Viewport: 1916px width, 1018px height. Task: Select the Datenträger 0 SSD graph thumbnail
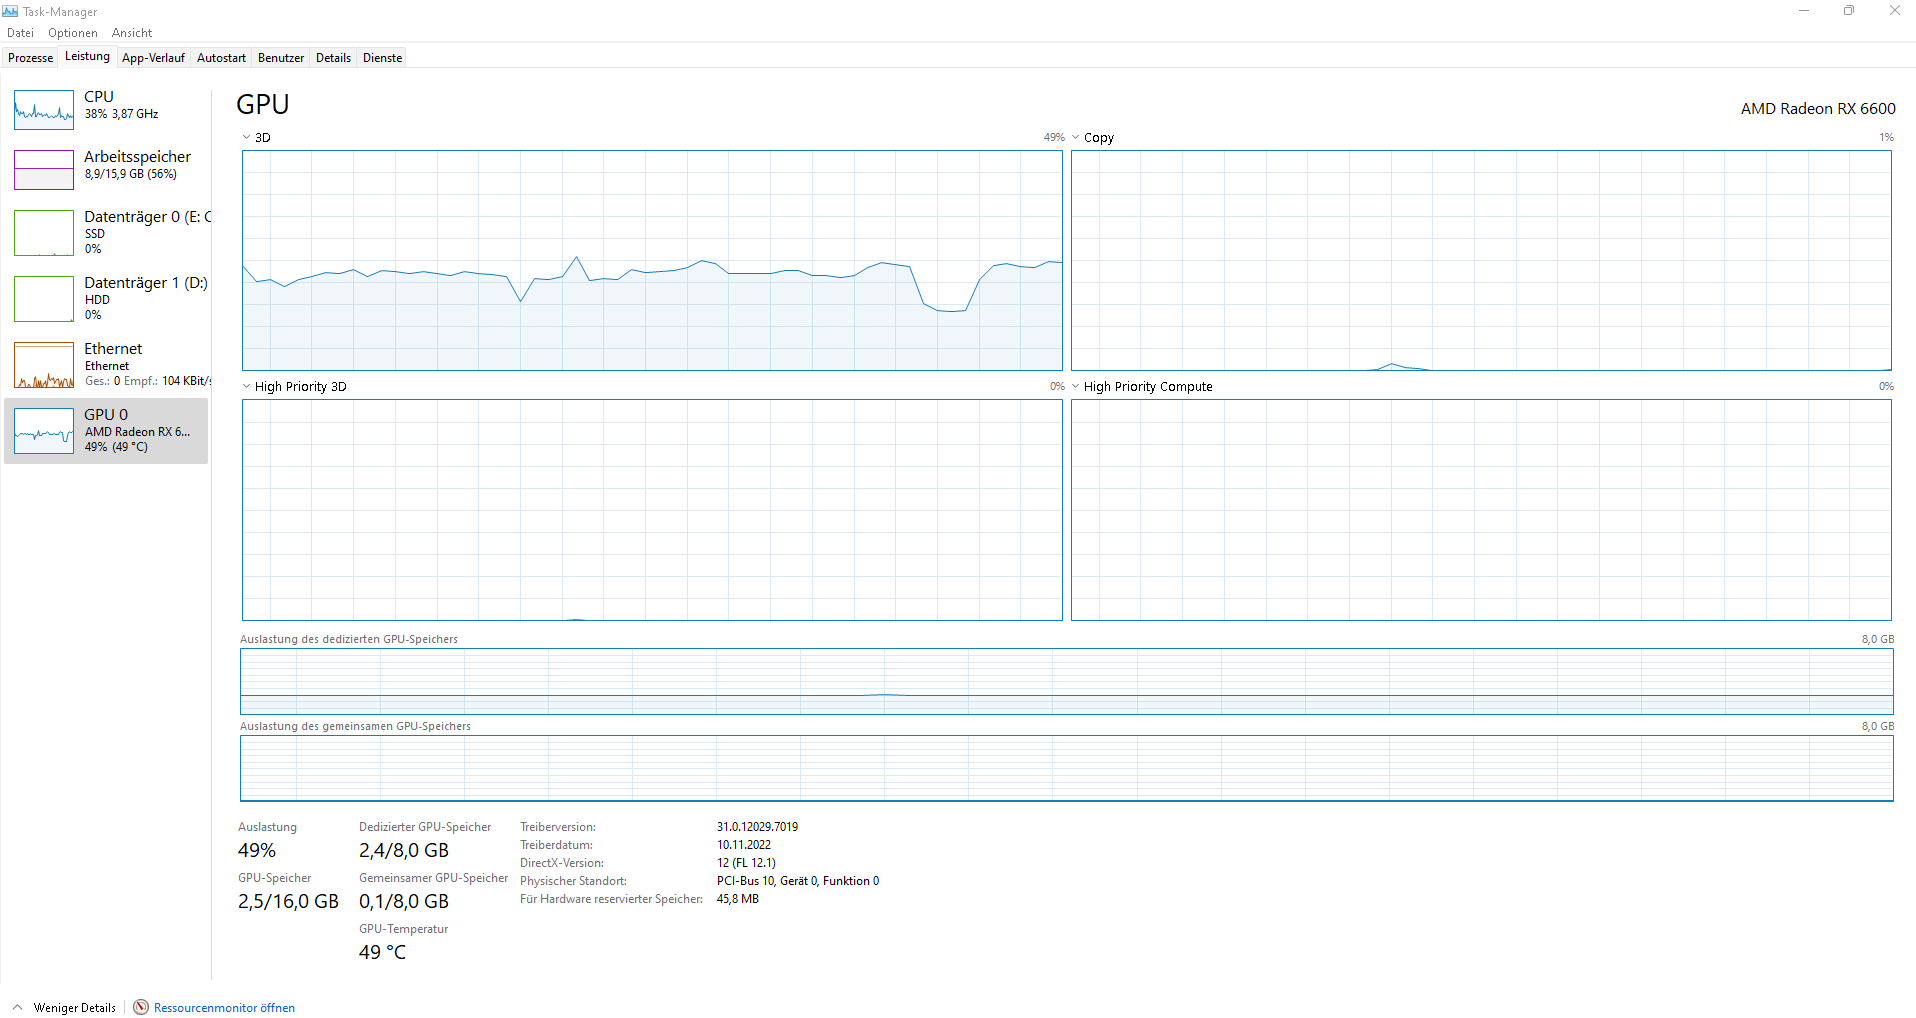(44, 233)
